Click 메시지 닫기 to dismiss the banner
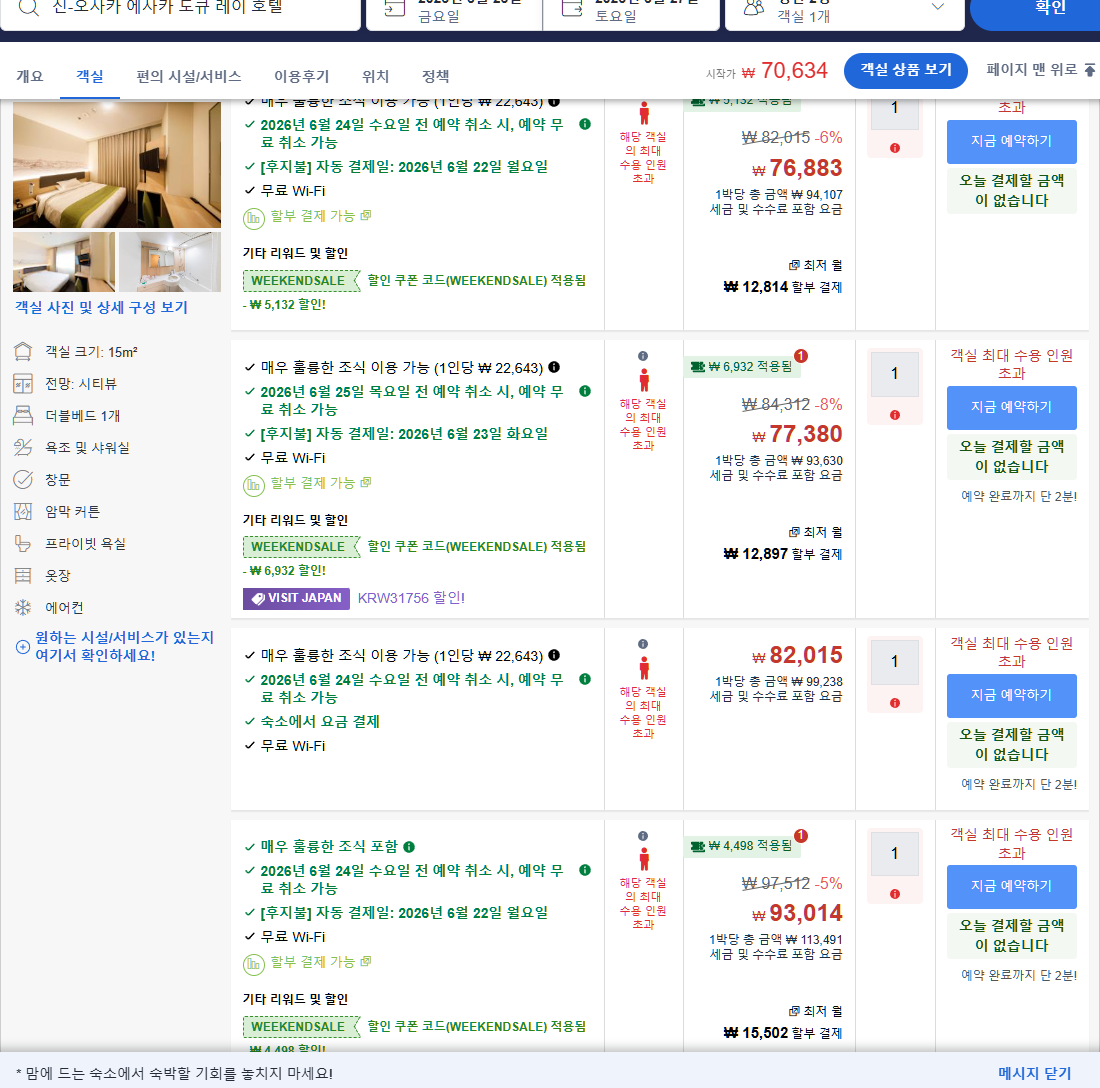 tap(1035, 1073)
